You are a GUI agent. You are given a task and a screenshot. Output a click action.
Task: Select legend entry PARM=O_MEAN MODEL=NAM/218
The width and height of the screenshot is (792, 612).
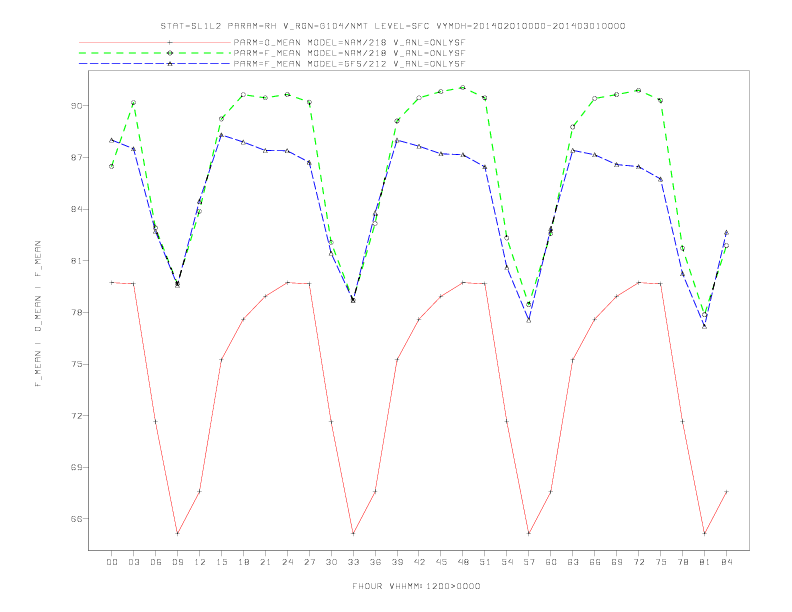[349, 42]
